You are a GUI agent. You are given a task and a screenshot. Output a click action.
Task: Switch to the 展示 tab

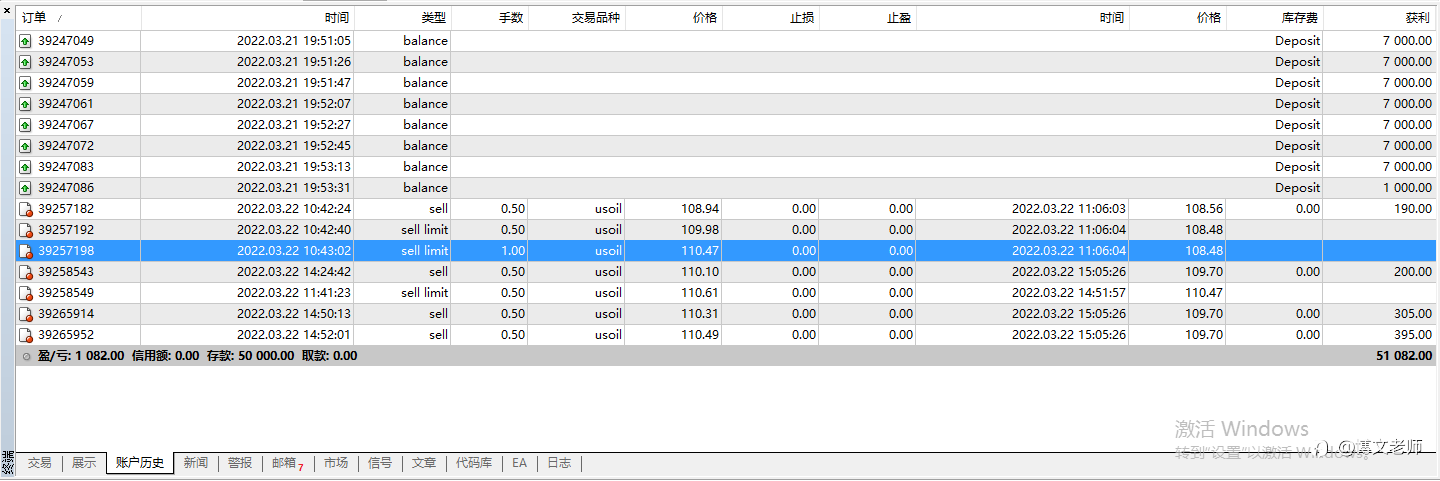tap(84, 463)
